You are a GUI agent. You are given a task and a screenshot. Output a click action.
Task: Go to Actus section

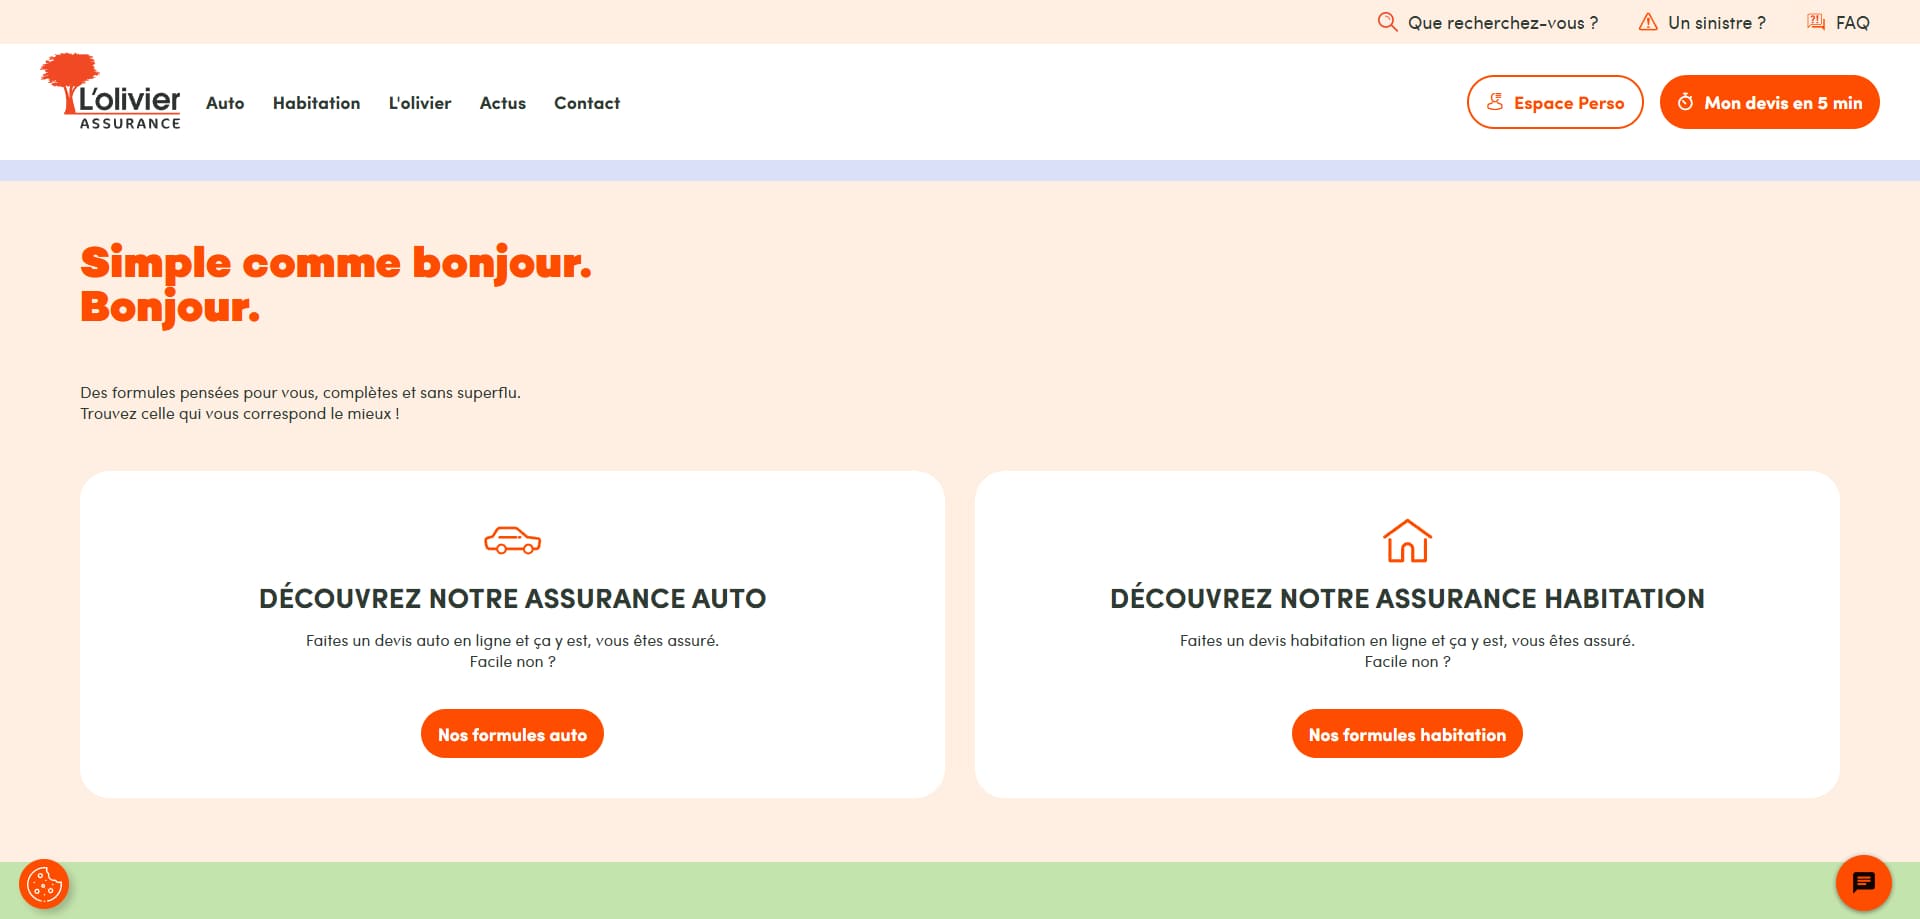coord(502,103)
